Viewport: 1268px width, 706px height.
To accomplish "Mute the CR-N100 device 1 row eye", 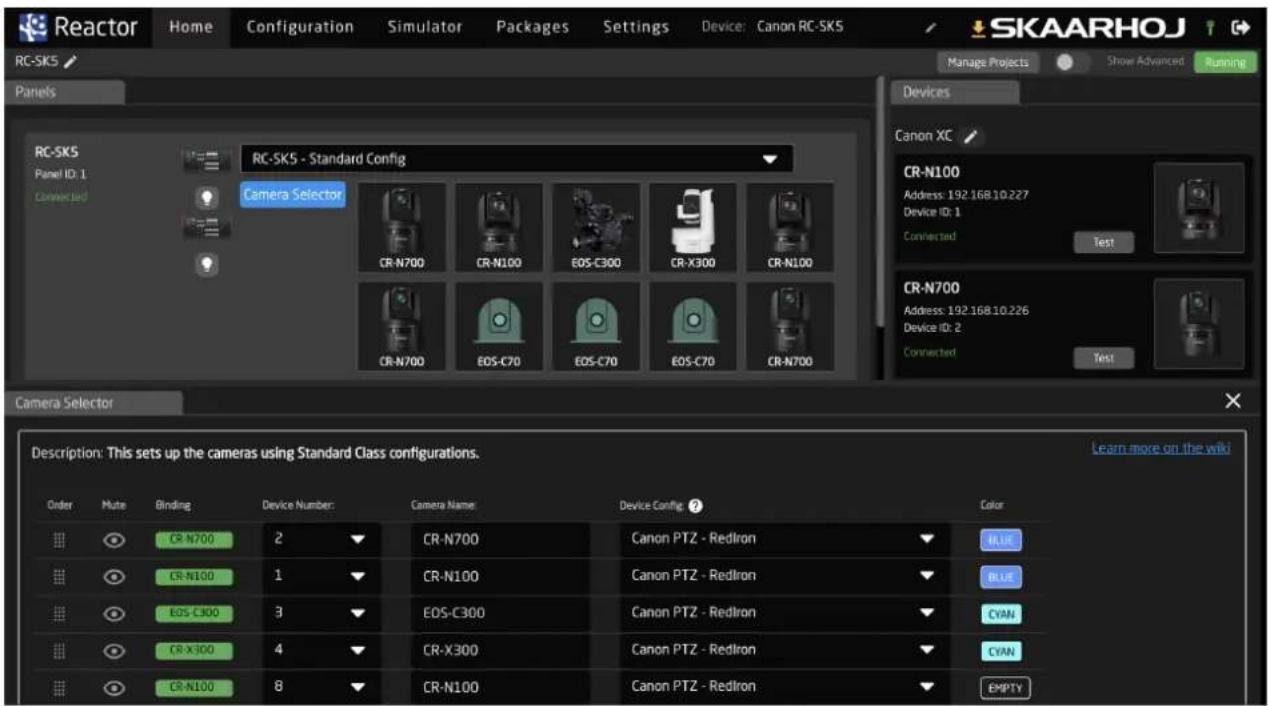I will click(114, 577).
